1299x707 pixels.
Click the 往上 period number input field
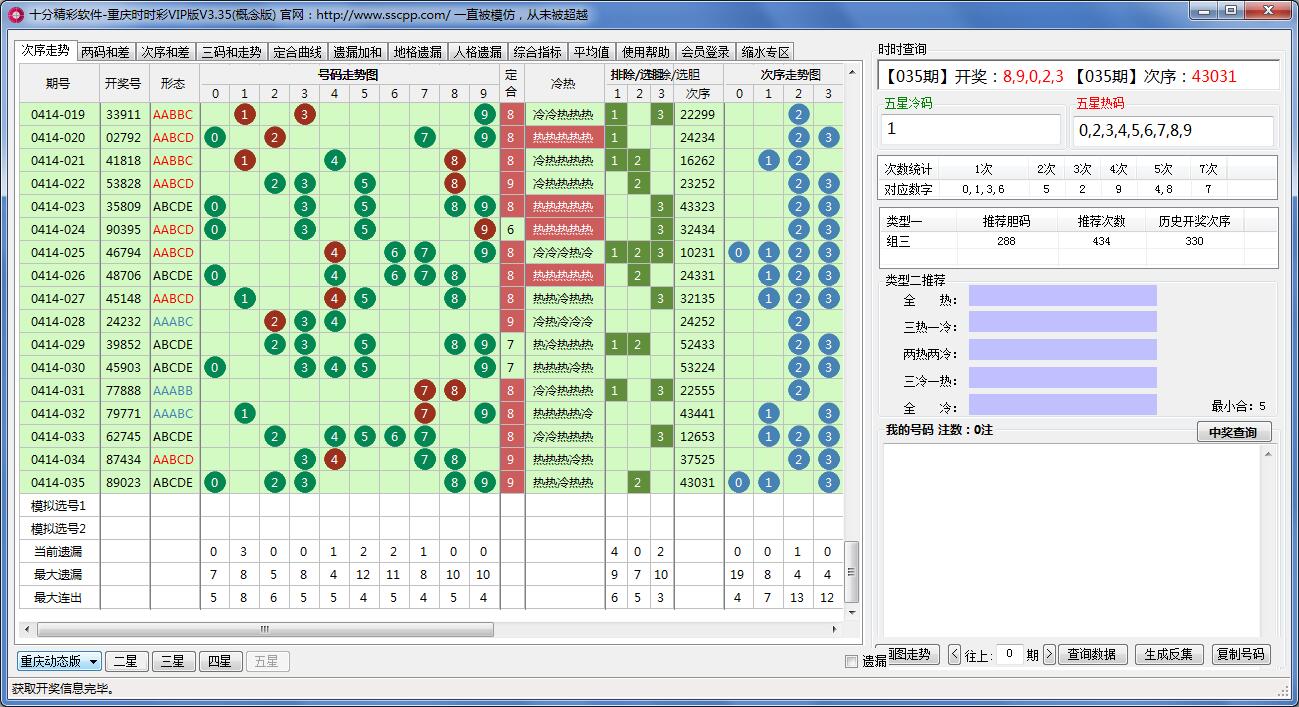pos(1009,655)
